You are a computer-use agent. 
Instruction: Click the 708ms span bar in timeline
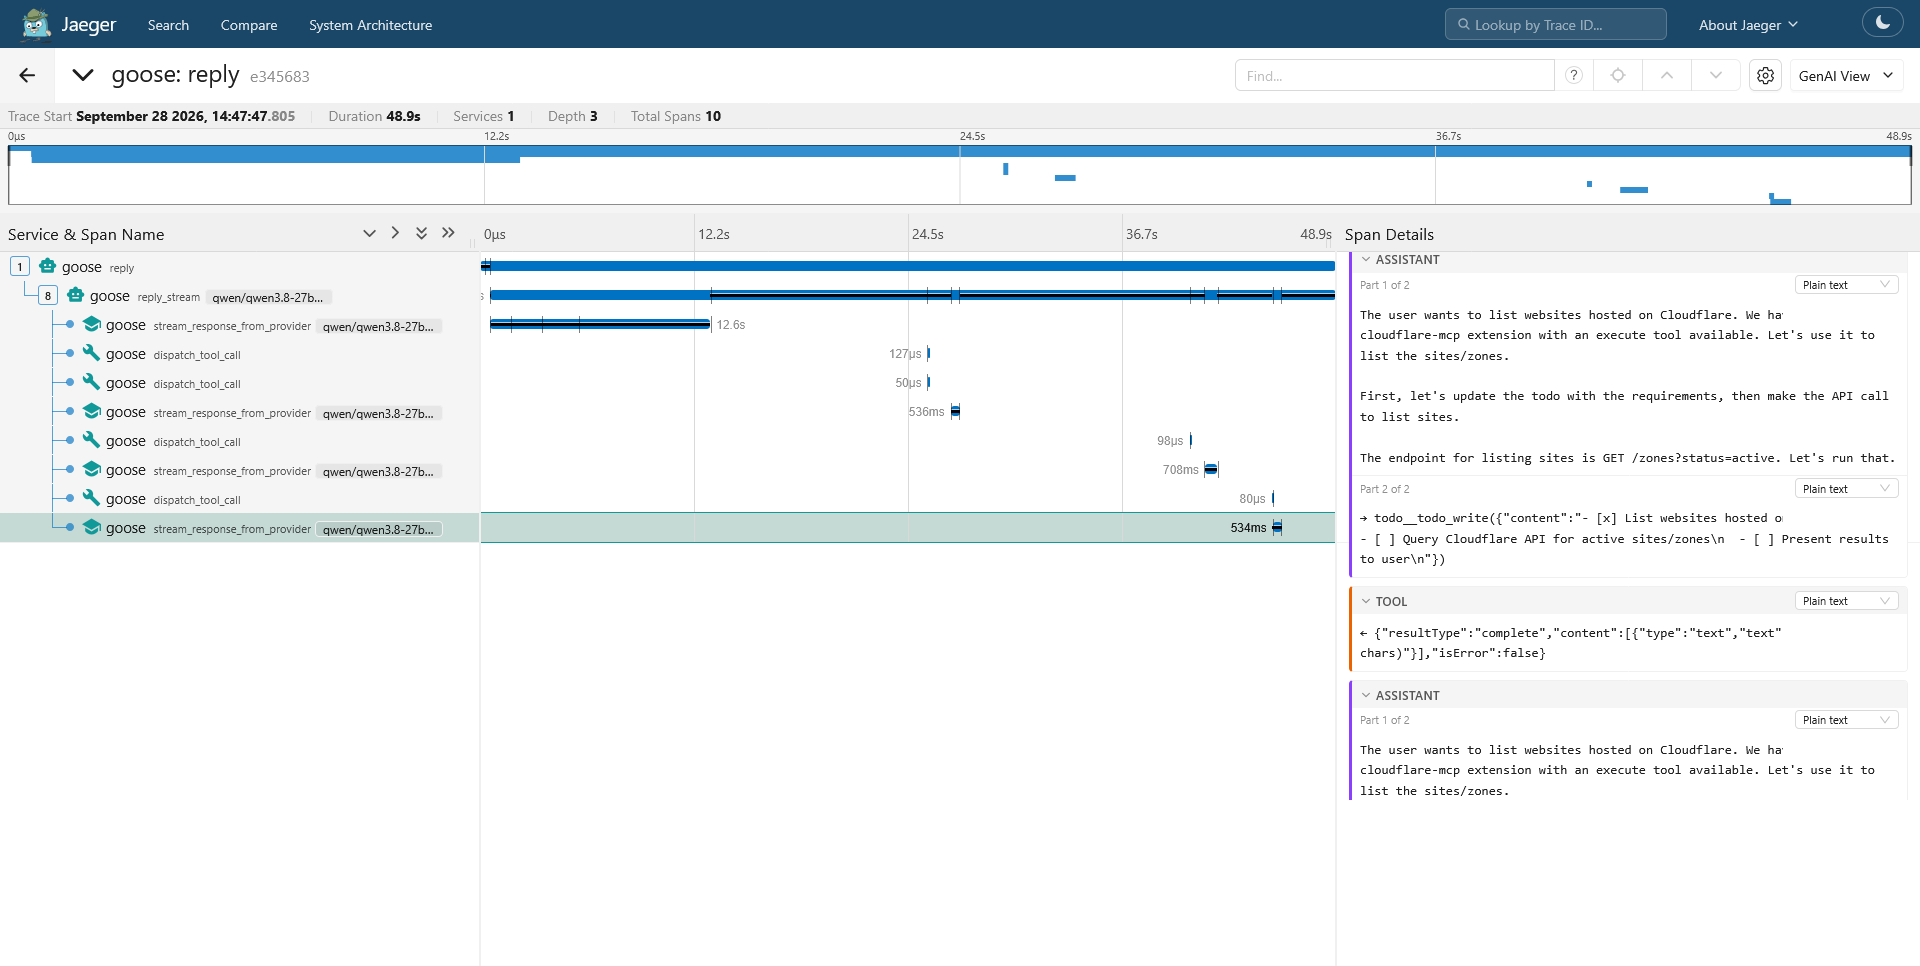[1211, 469]
